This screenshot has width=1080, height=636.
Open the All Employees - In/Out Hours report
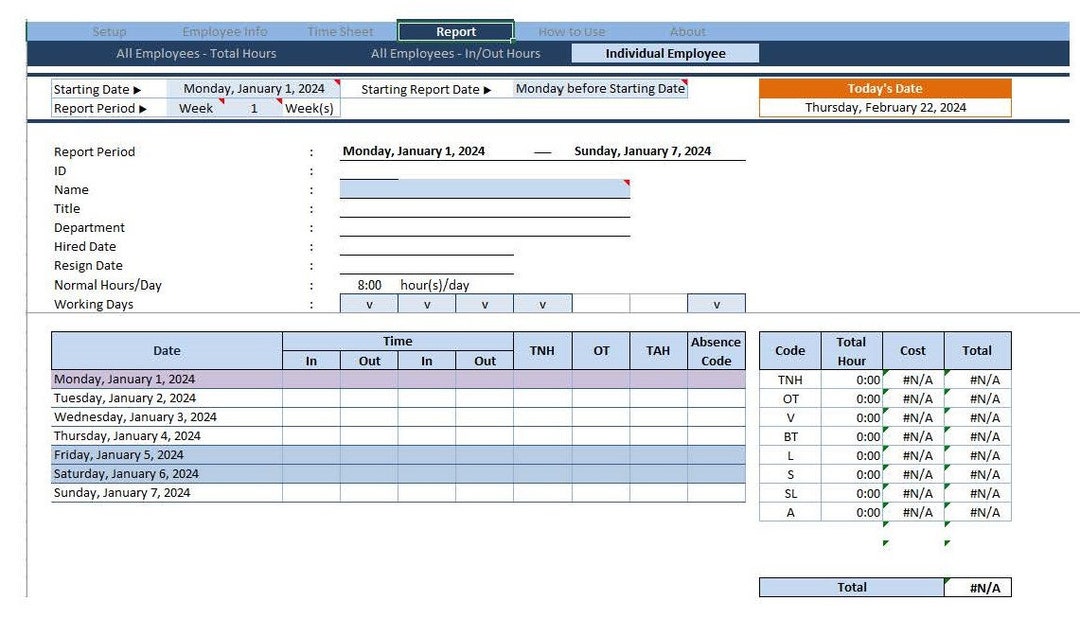pos(457,53)
